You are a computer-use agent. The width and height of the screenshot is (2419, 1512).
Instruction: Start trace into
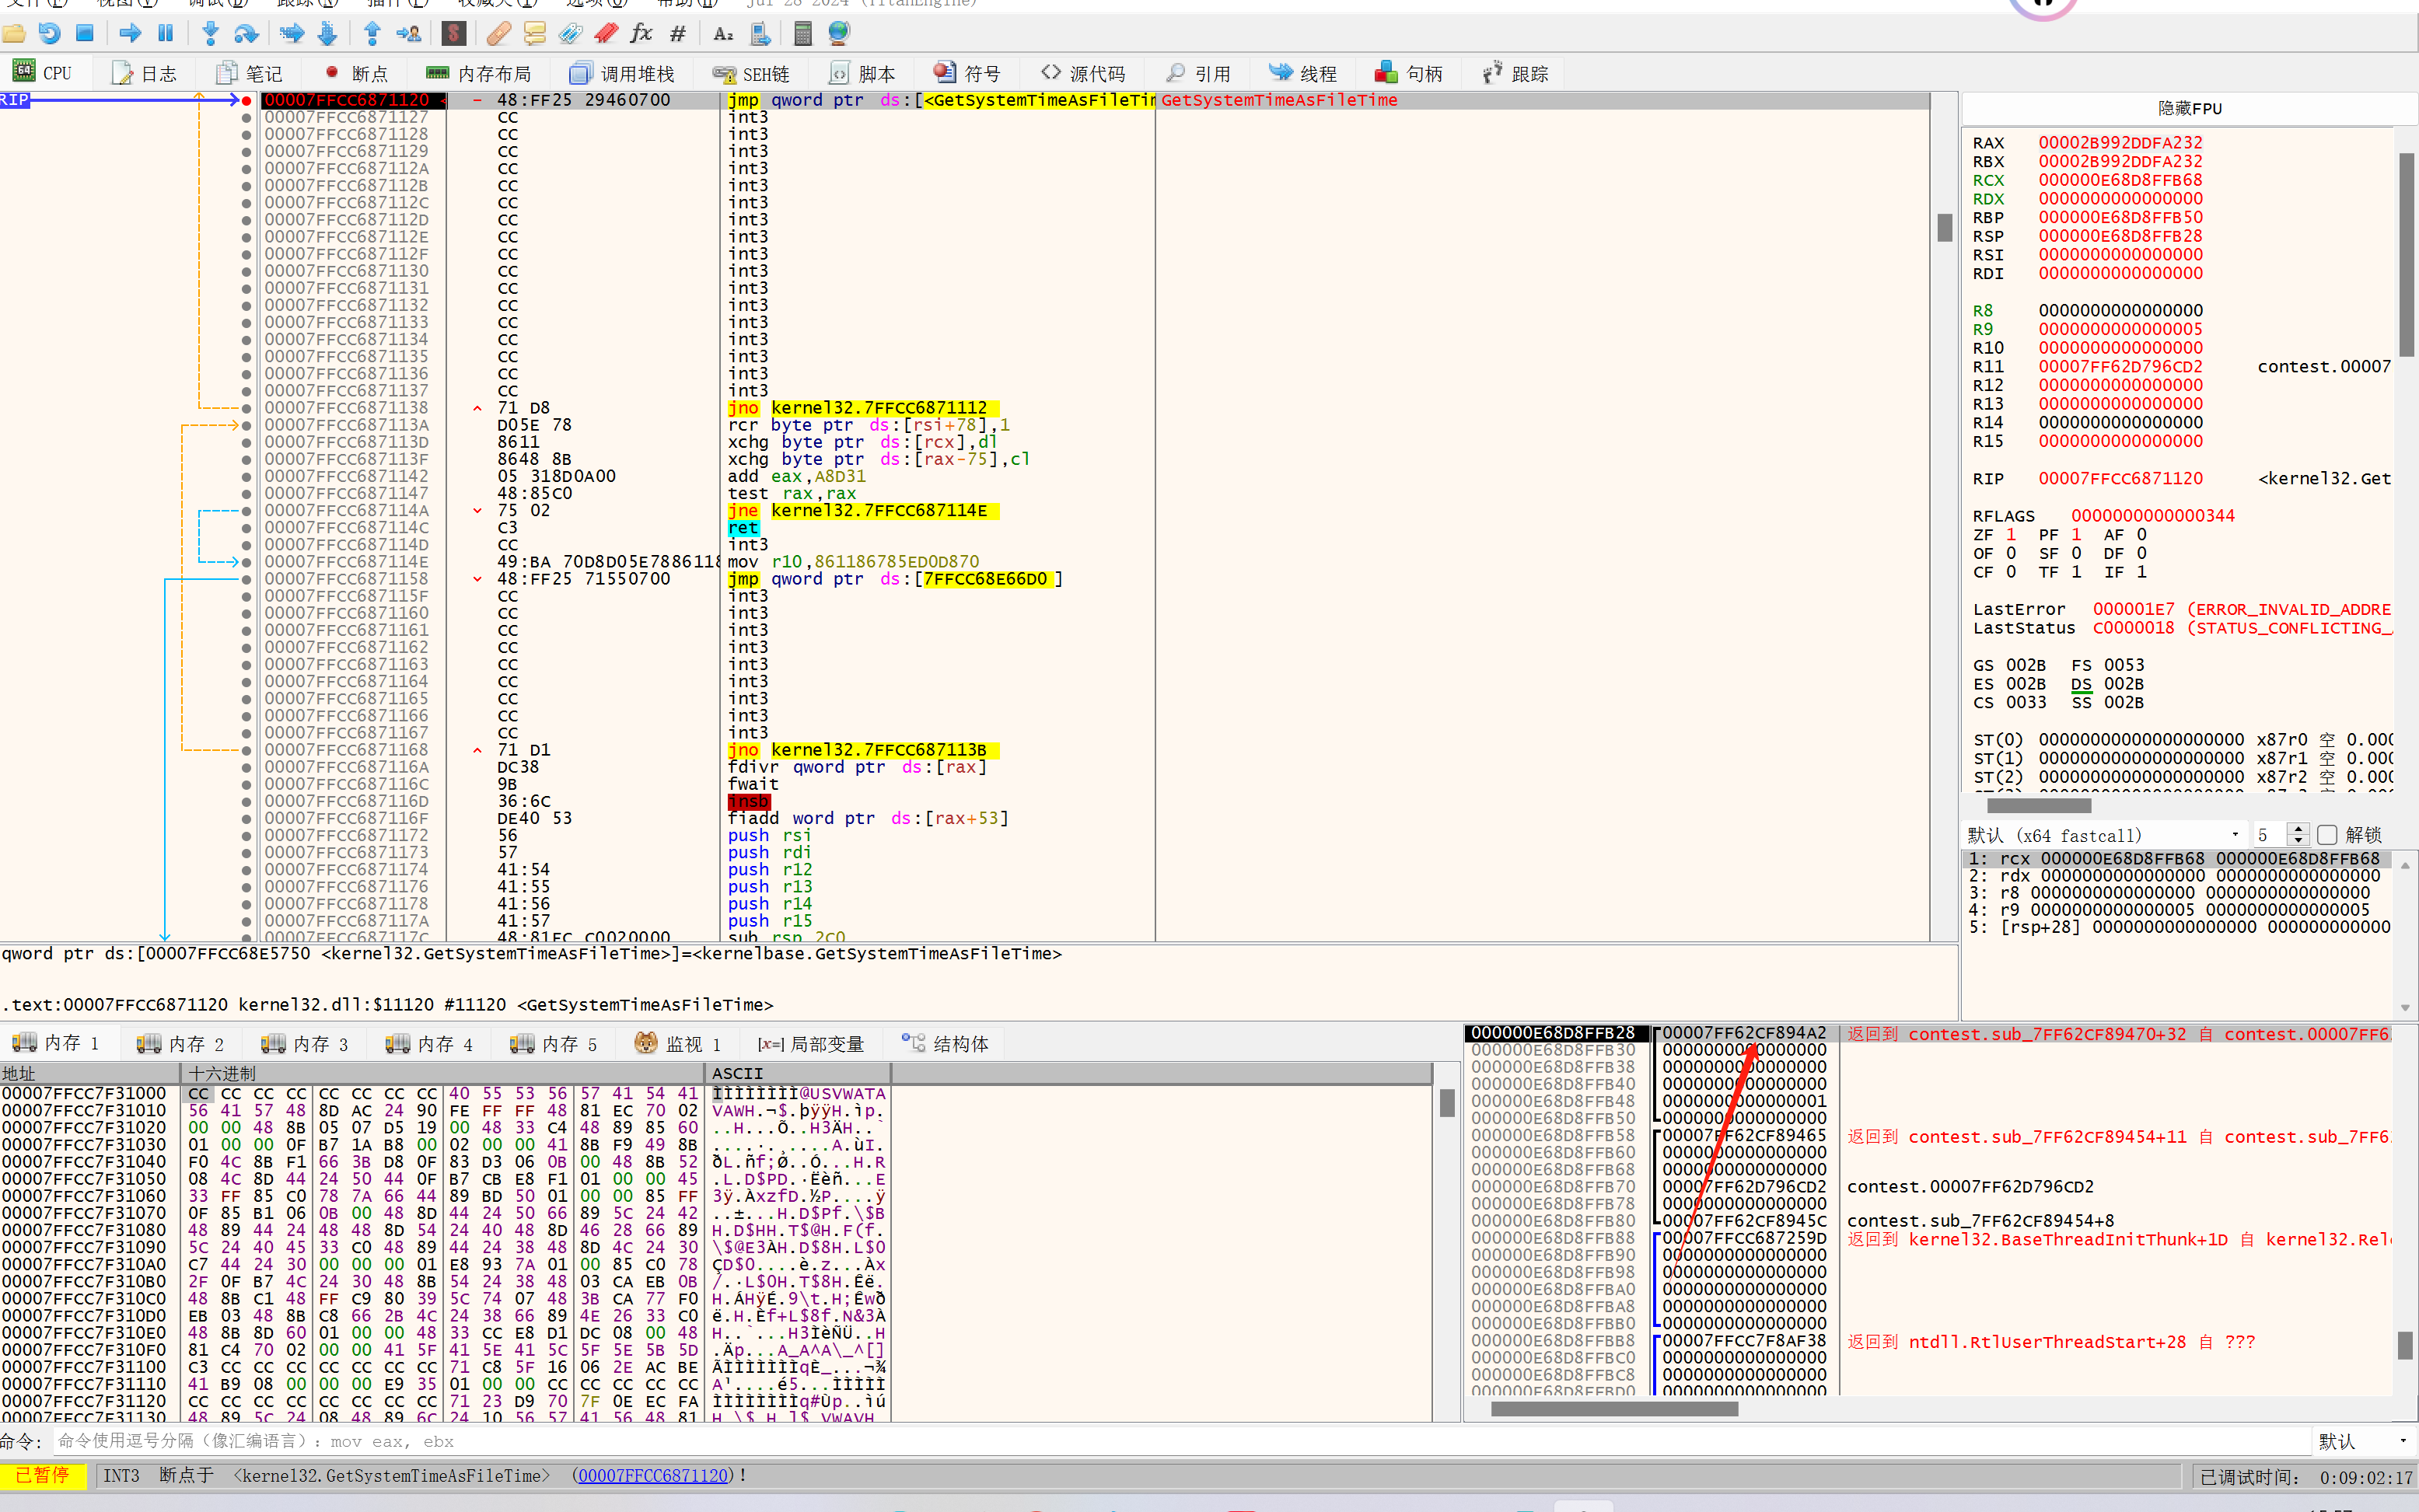[292, 34]
